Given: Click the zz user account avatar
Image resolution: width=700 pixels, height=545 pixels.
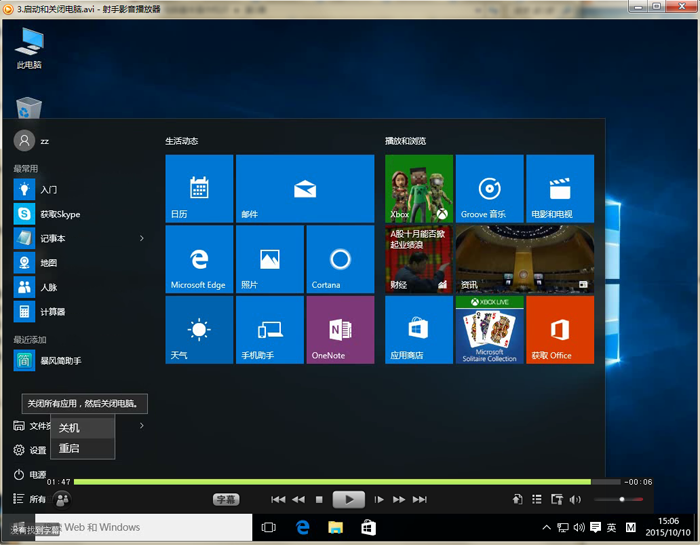Looking at the screenshot, I should [24, 141].
